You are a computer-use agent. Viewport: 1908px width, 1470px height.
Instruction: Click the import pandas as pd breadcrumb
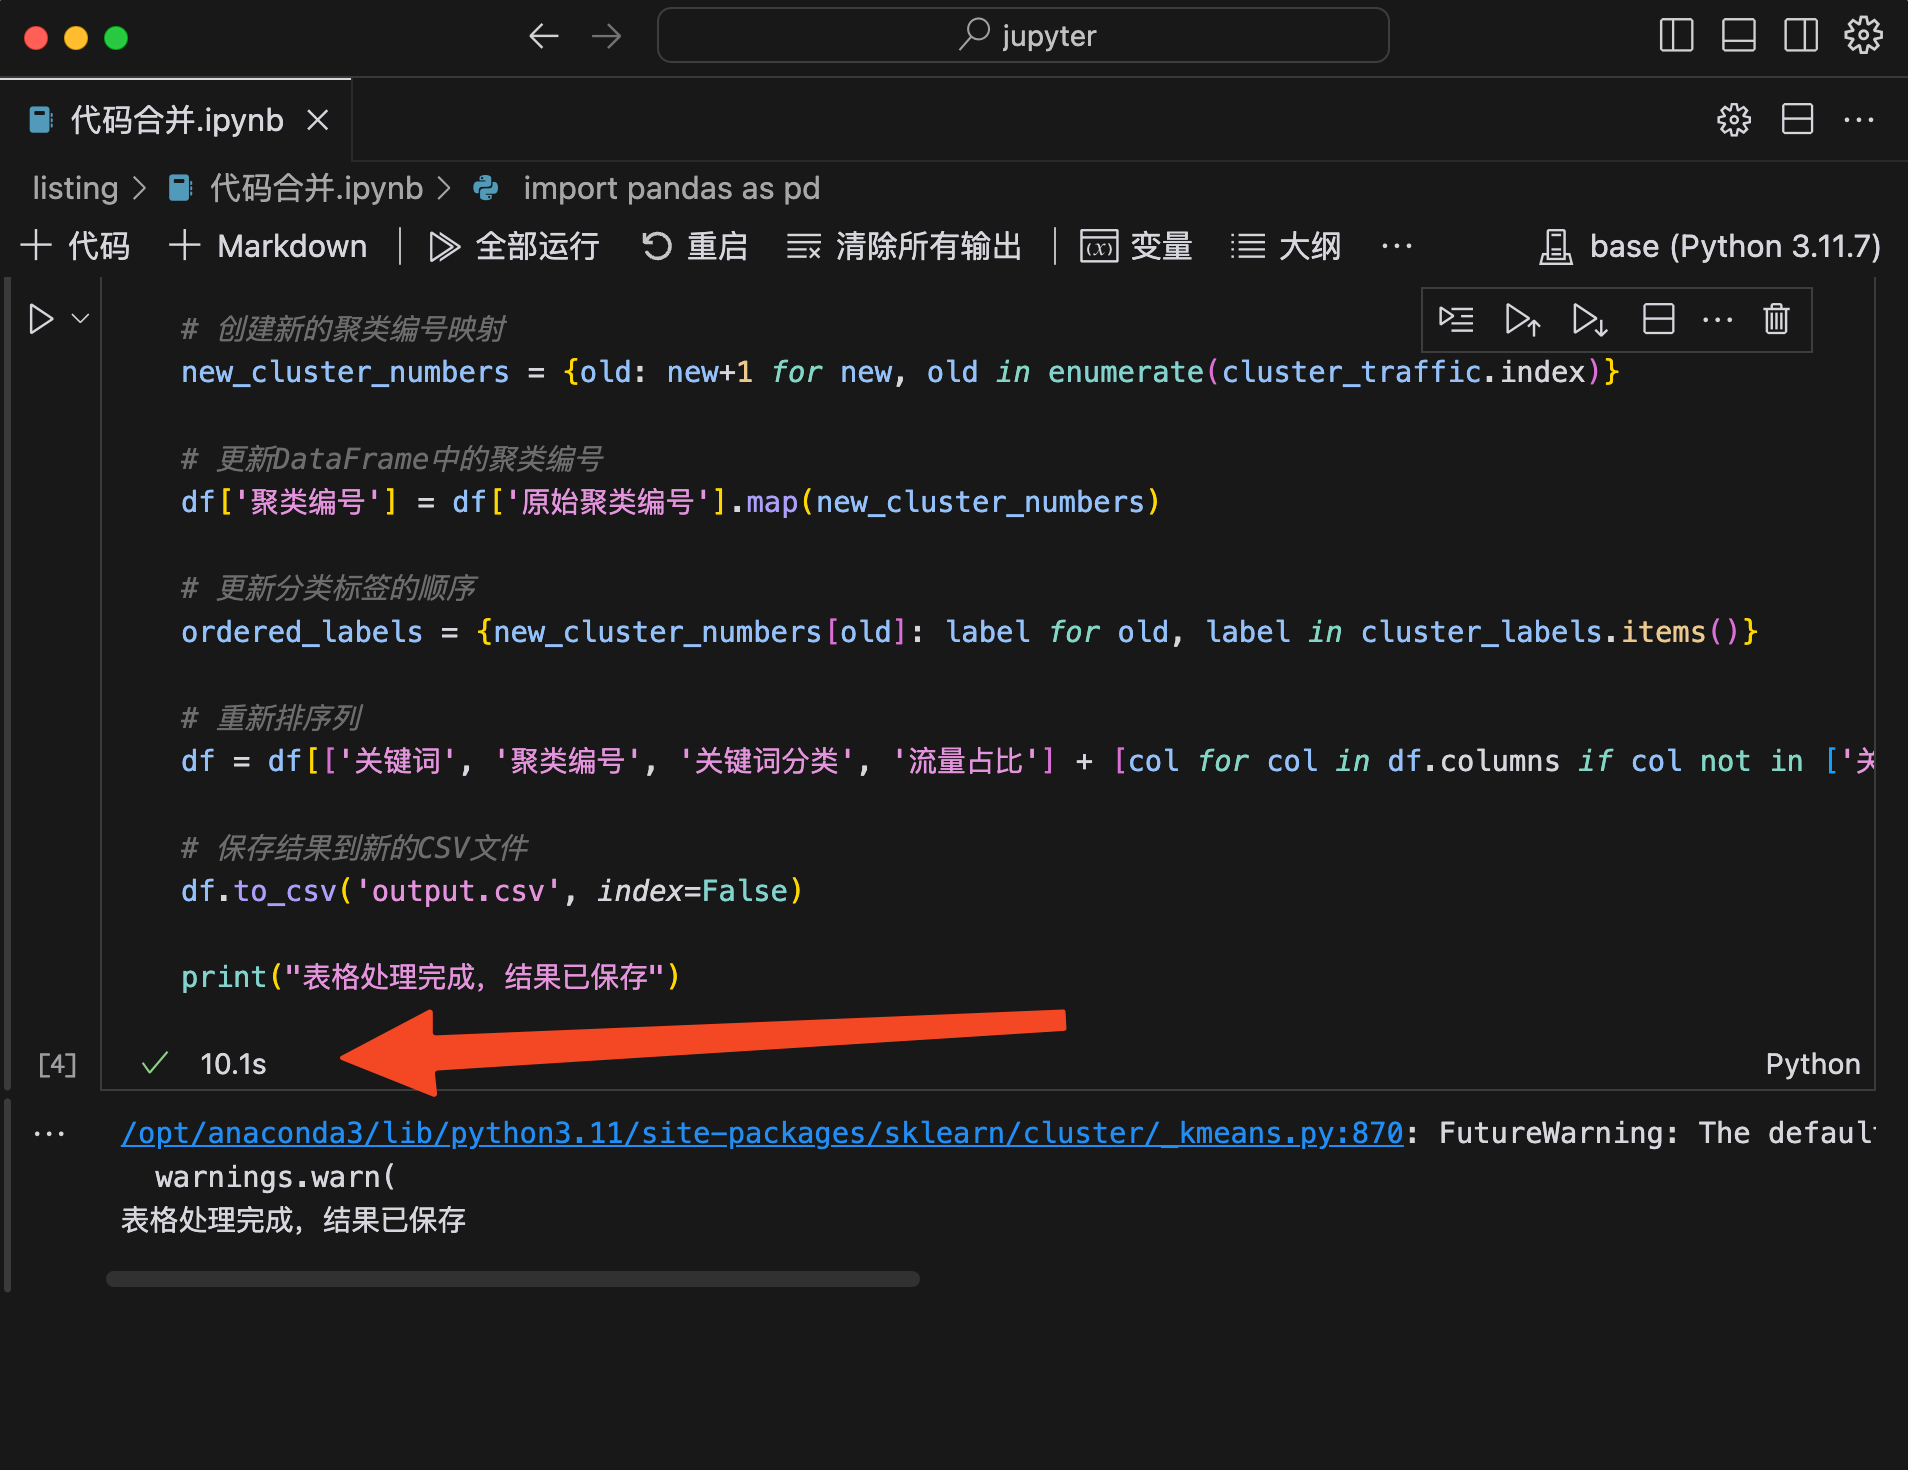pos(647,188)
